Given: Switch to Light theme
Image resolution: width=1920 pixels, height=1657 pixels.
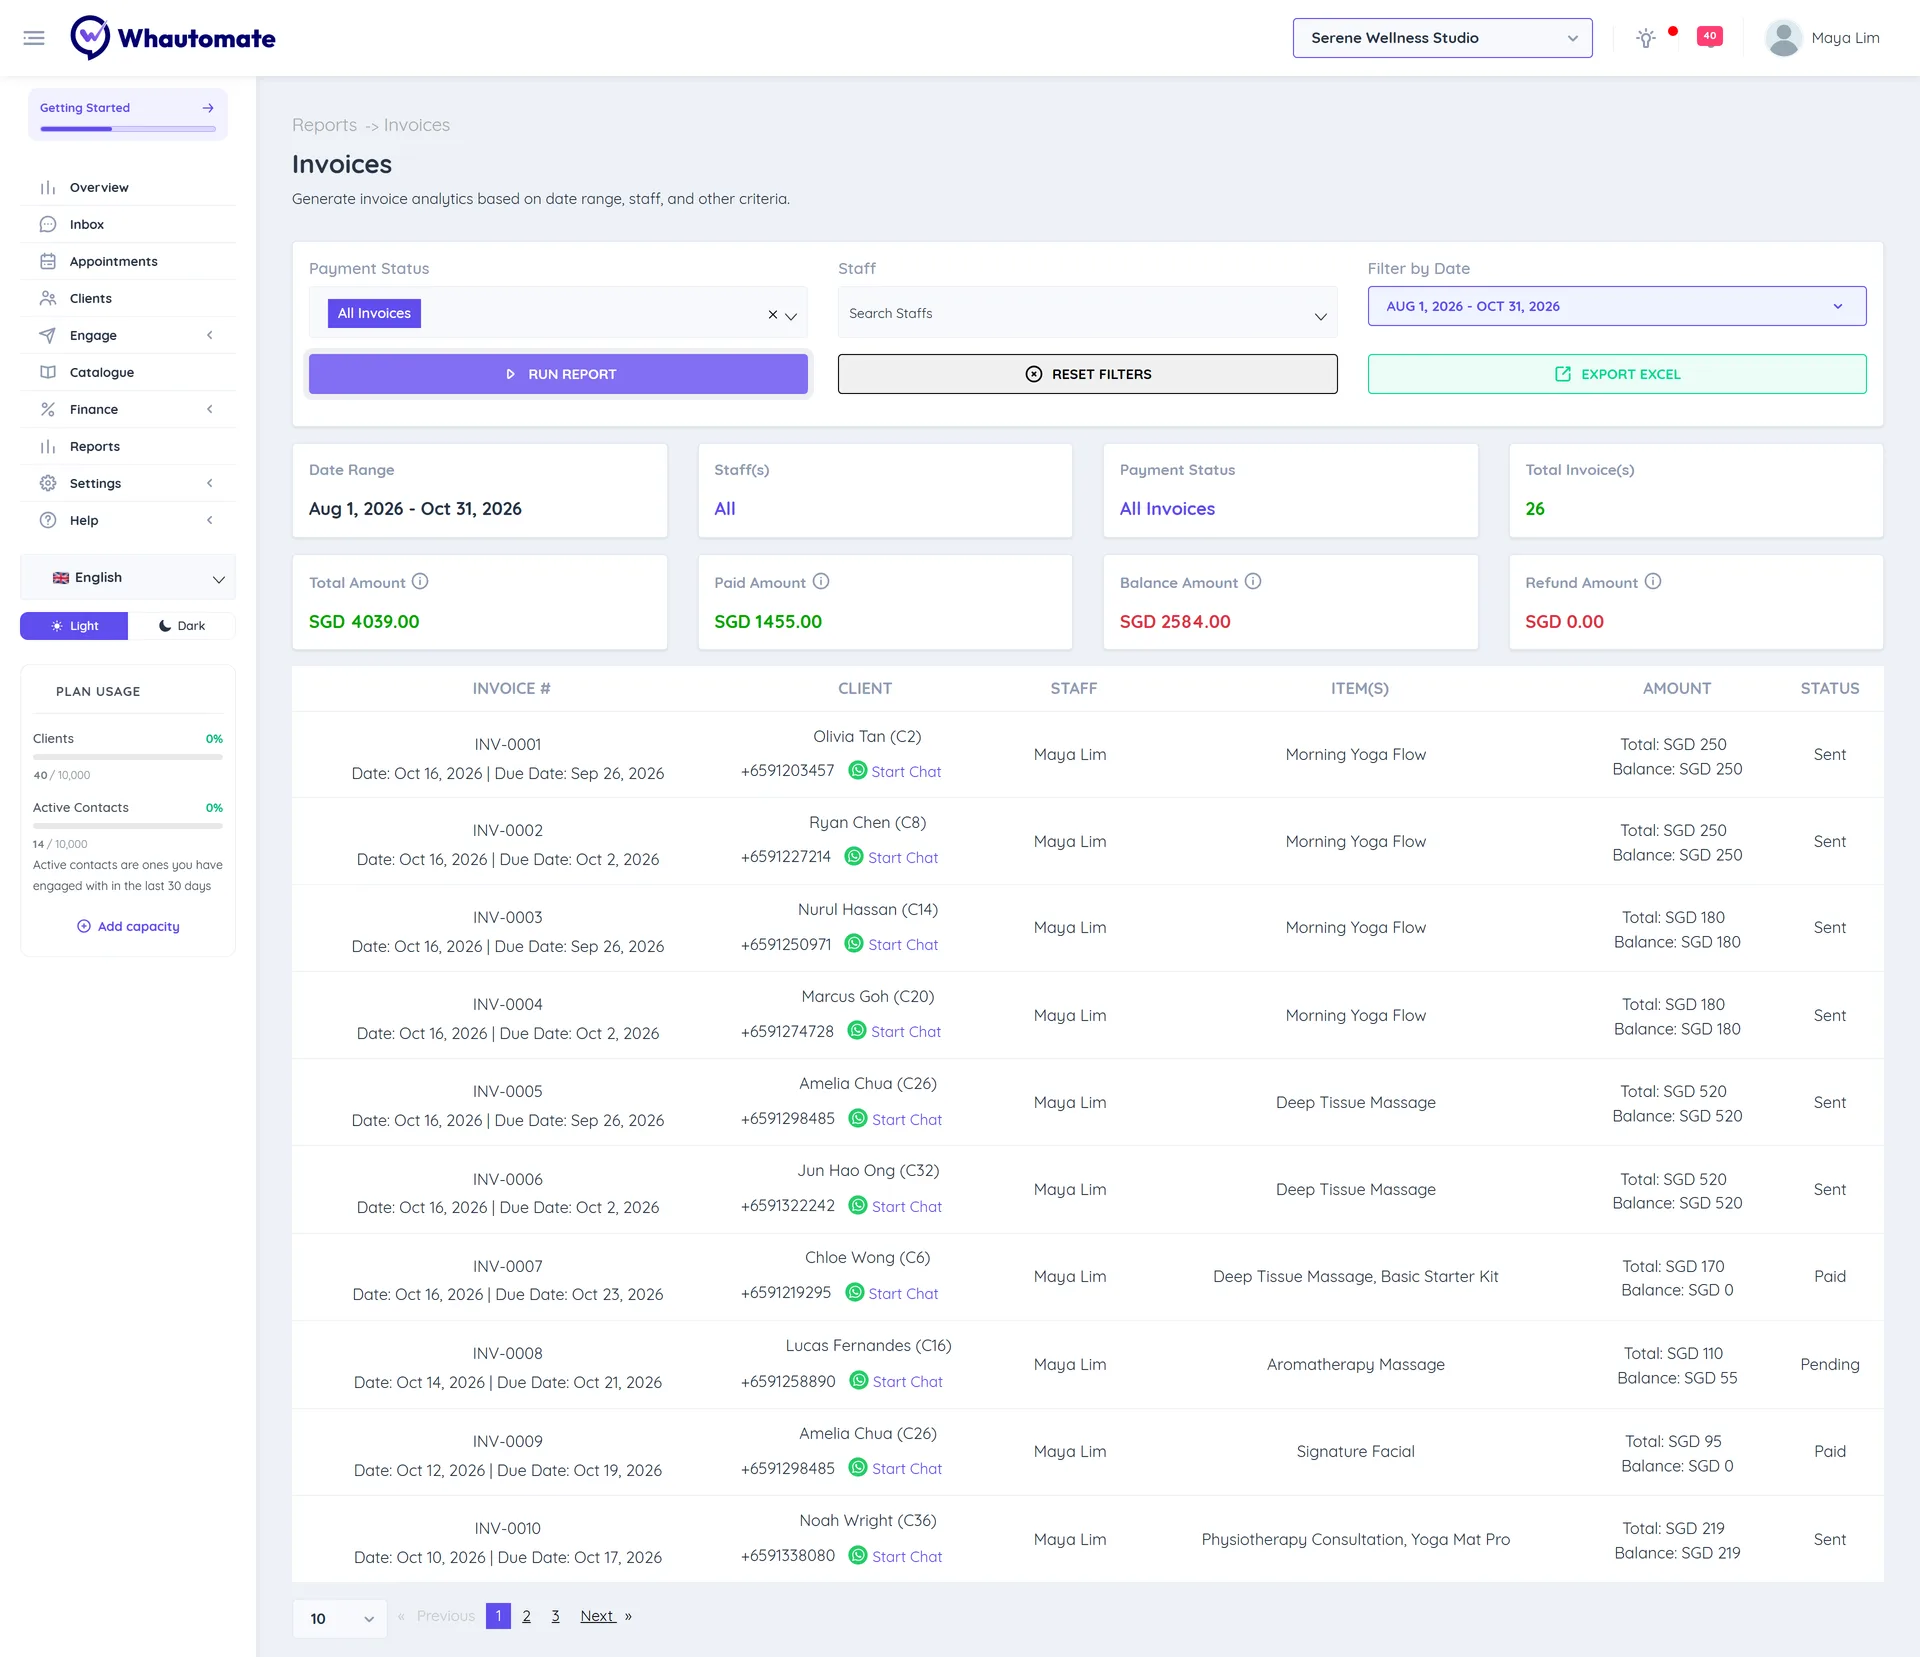Looking at the screenshot, I should click(74, 626).
